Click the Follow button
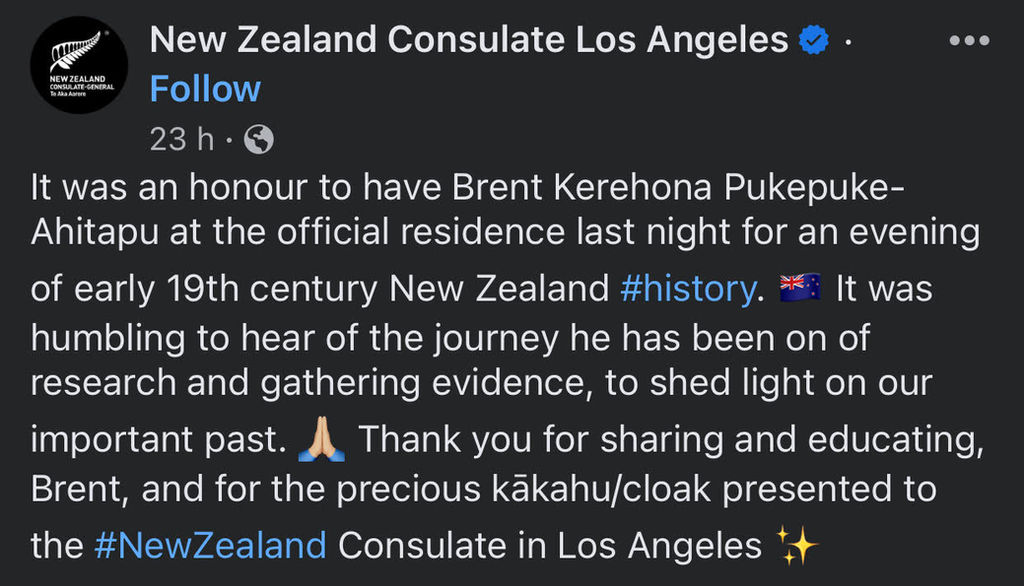This screenshot has width=1024, height=586. coord(204,89)
